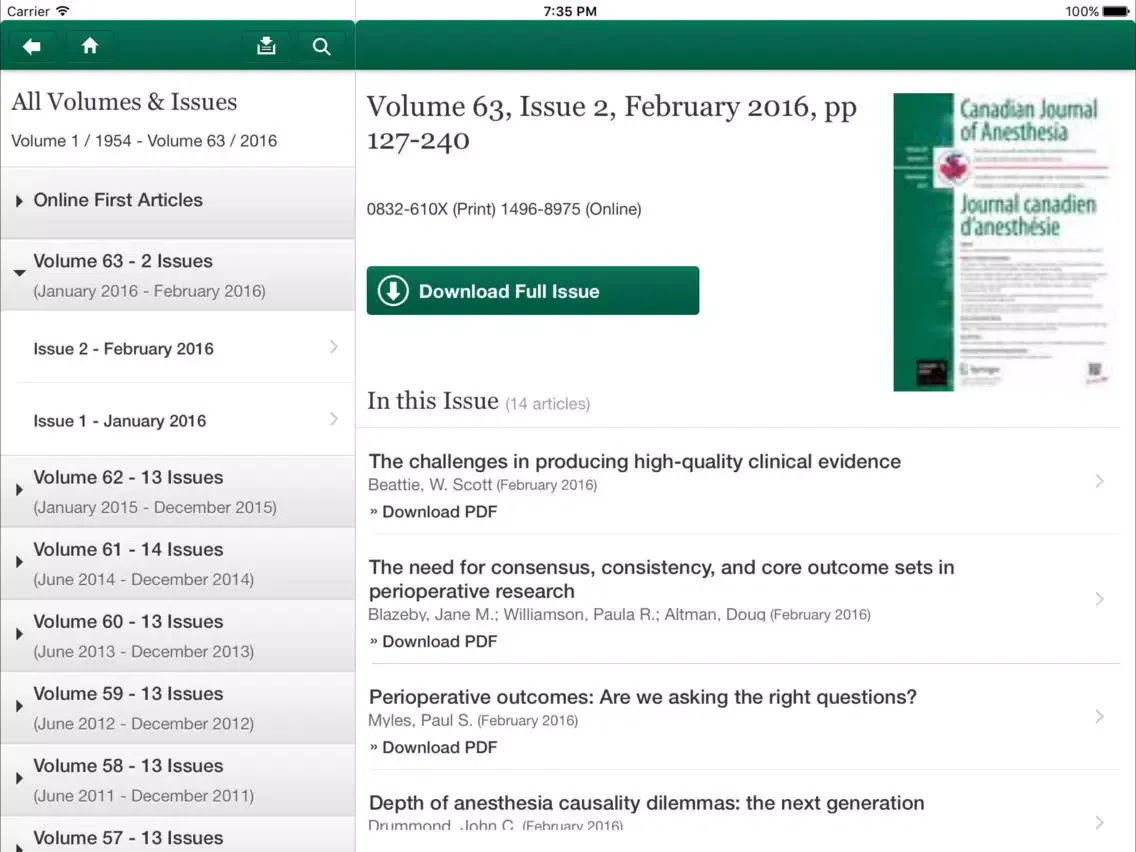Viewport: 1136px width, 852px height.
Task: Open 'Perioperative outcomes: Are we asking' article
Action: (643, 697)
